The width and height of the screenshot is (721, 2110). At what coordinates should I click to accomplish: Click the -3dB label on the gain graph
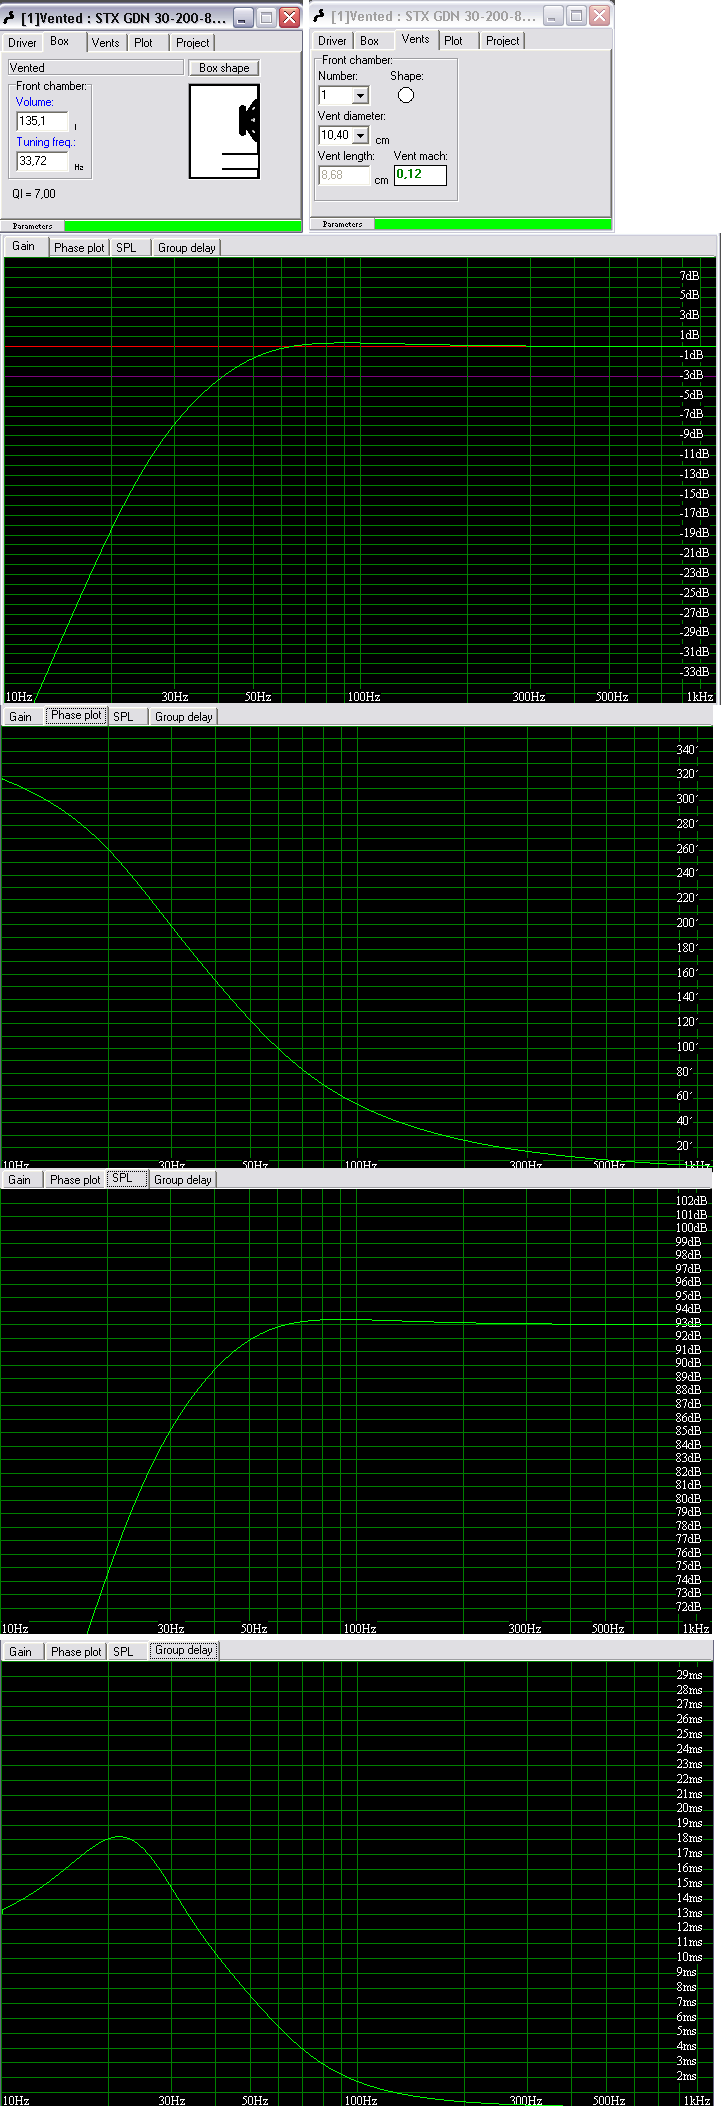pyautogui.click(x=692, y=375)
